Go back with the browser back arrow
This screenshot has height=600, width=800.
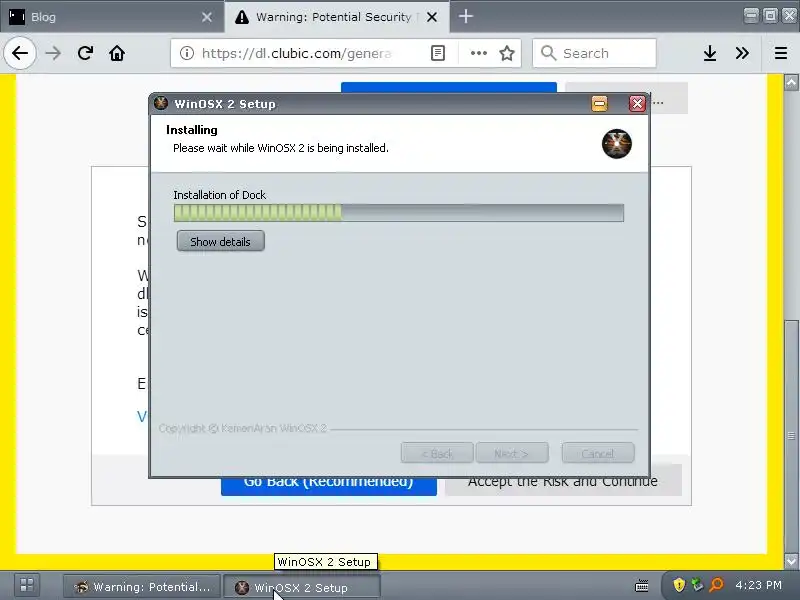pyautogui.click(x=20, y=53)
